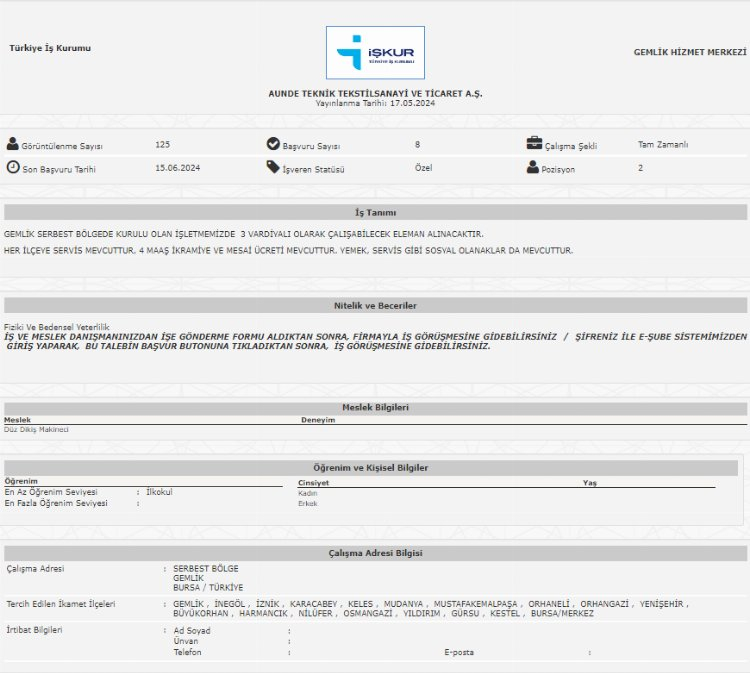Click the Deneyim column header

[318, 420]
